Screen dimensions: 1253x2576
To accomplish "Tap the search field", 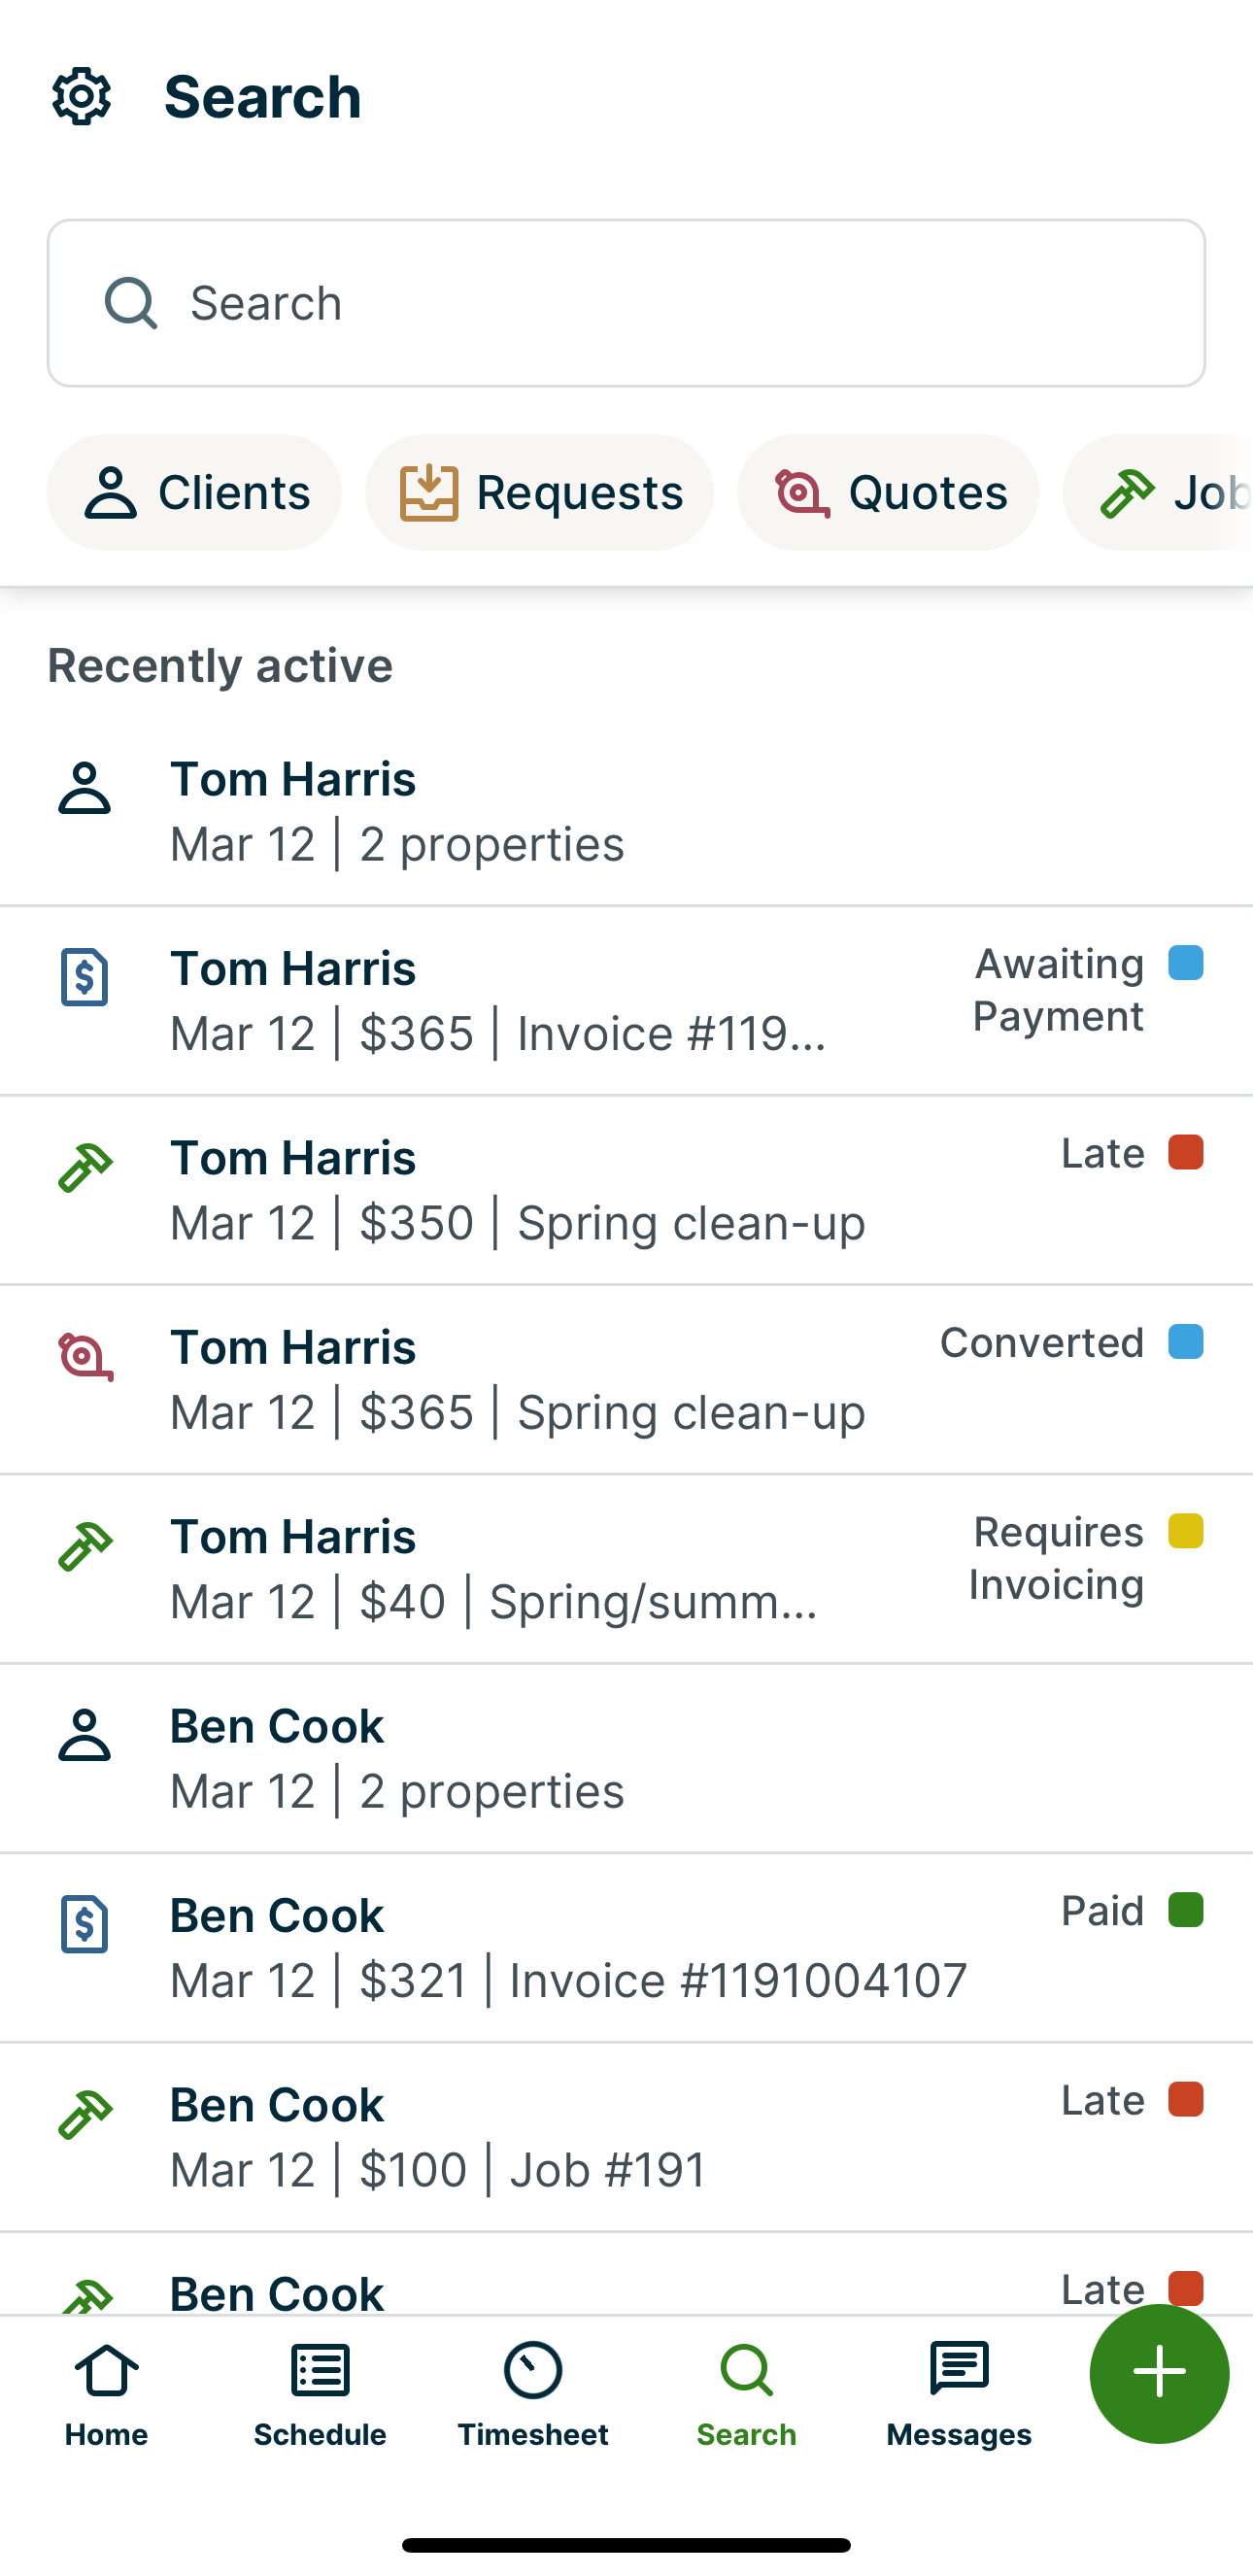I will point(626,303).
